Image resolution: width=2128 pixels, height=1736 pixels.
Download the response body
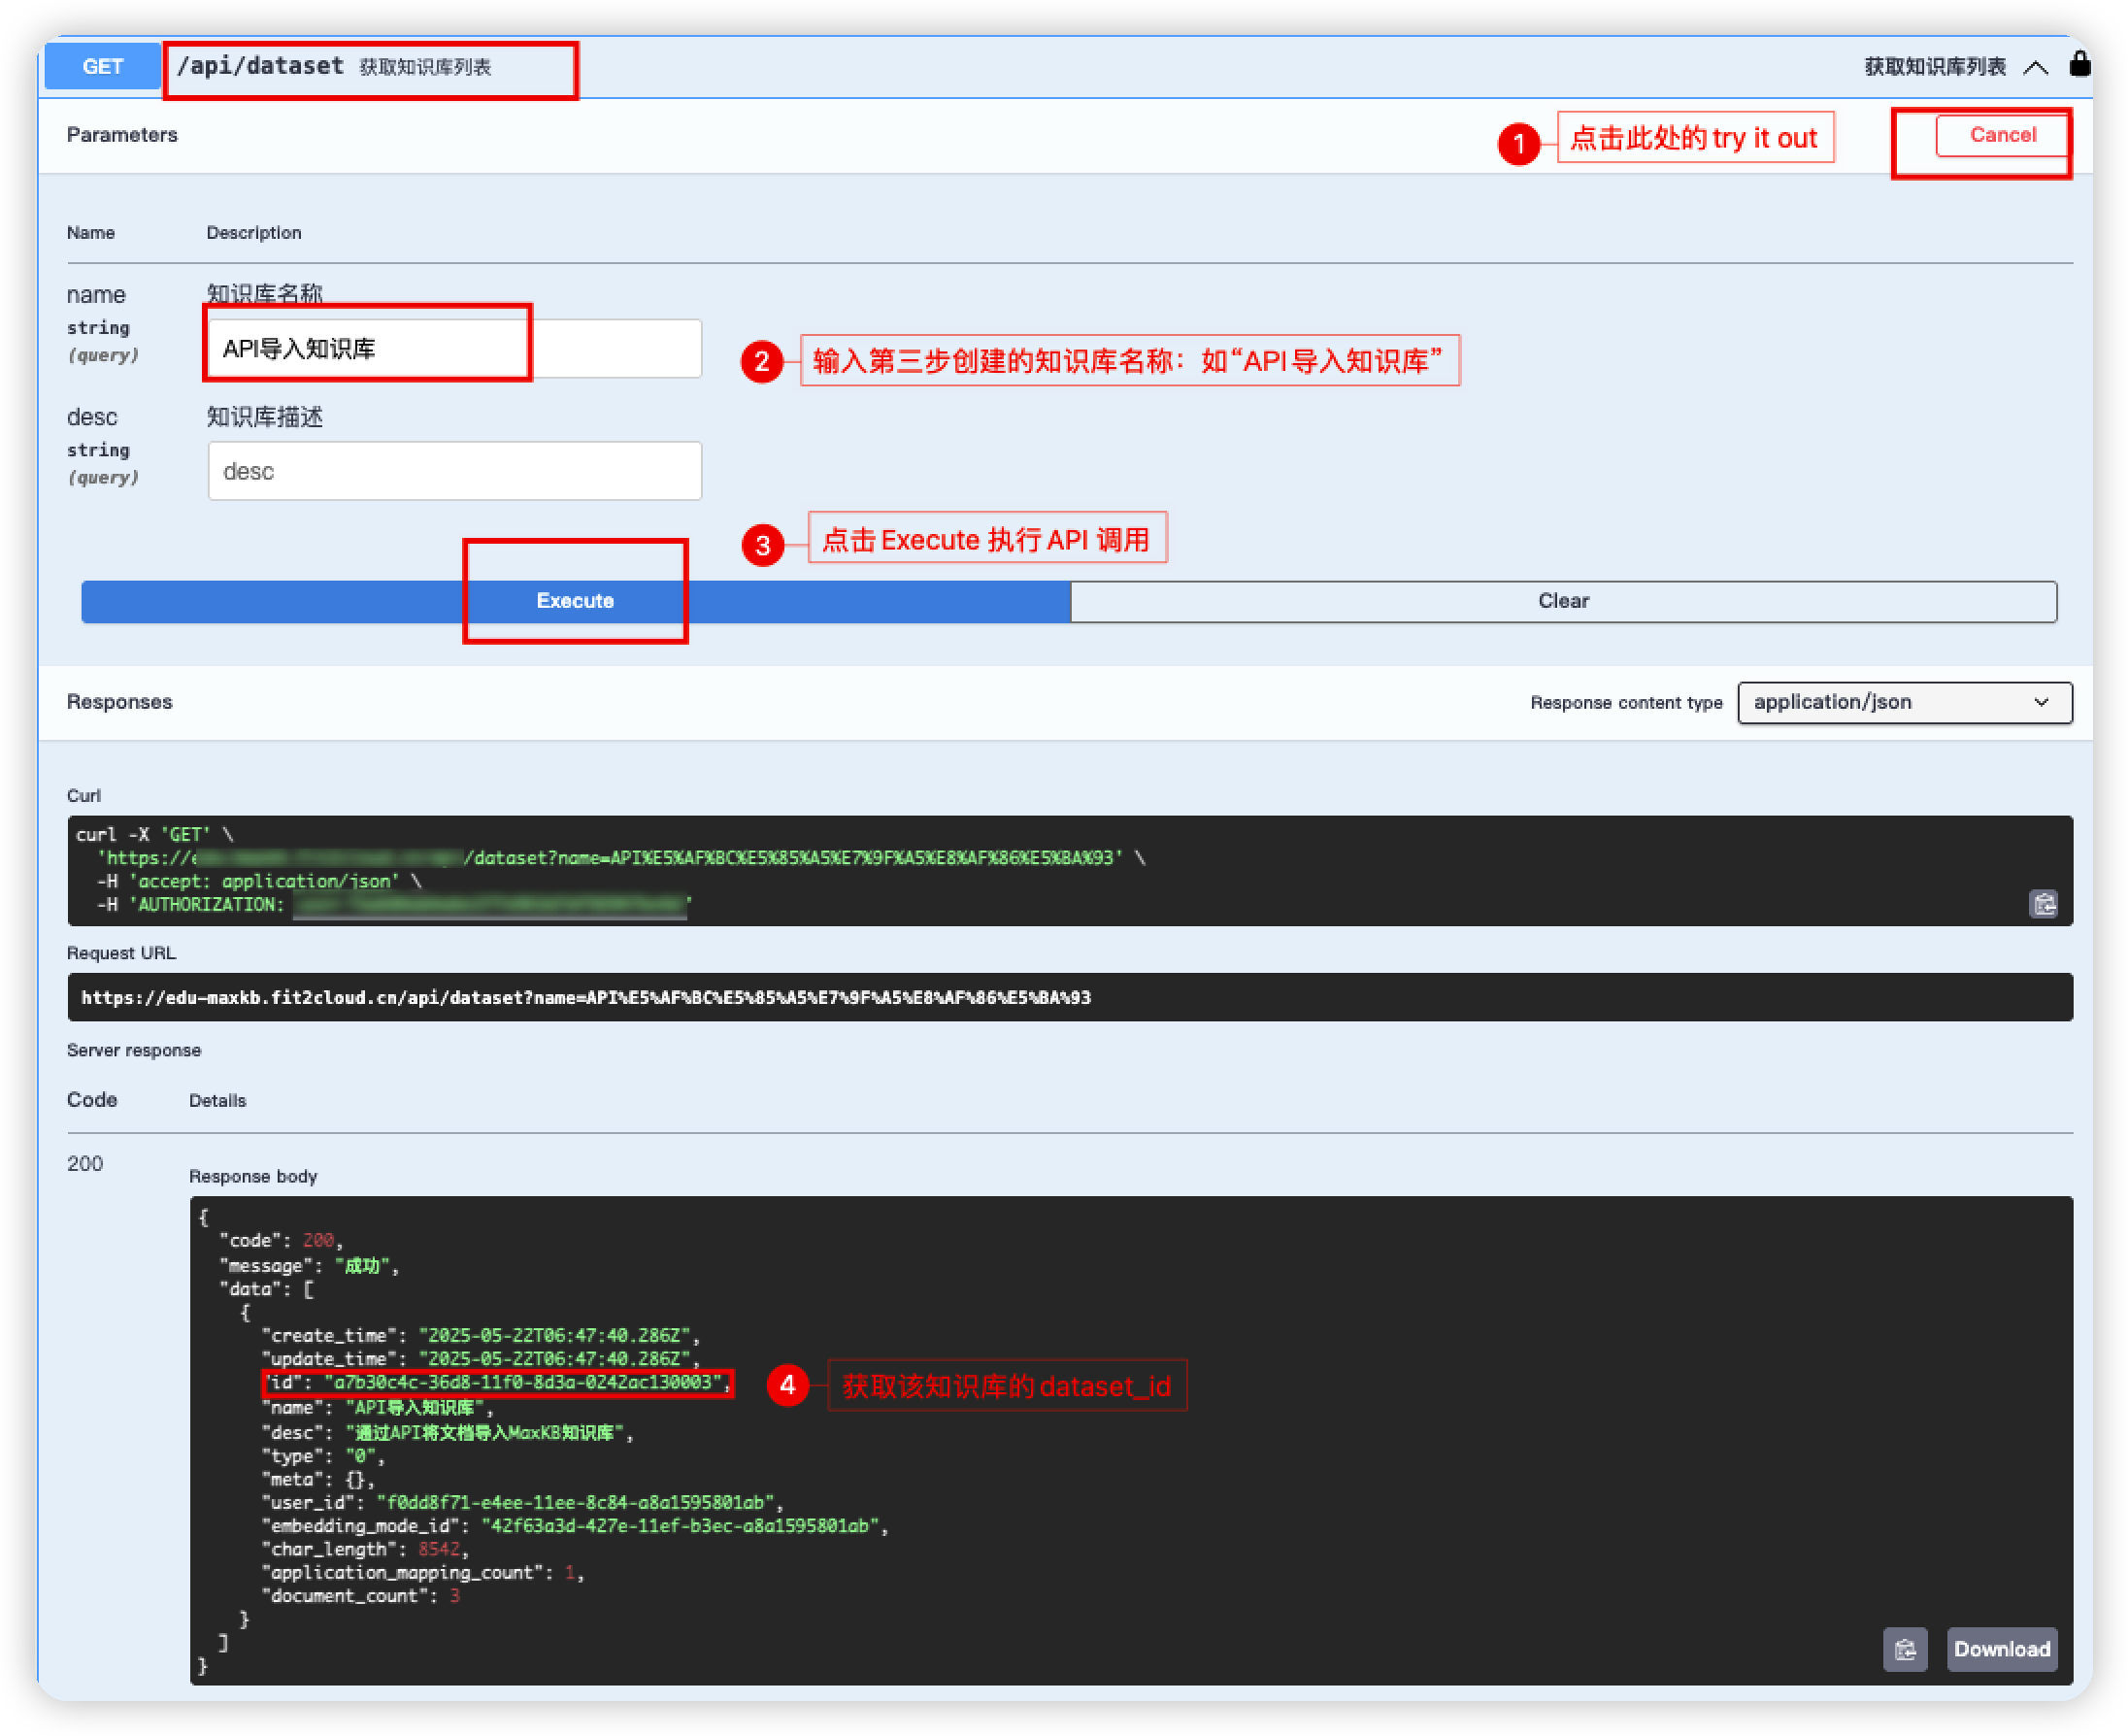pos(2001,1649)
